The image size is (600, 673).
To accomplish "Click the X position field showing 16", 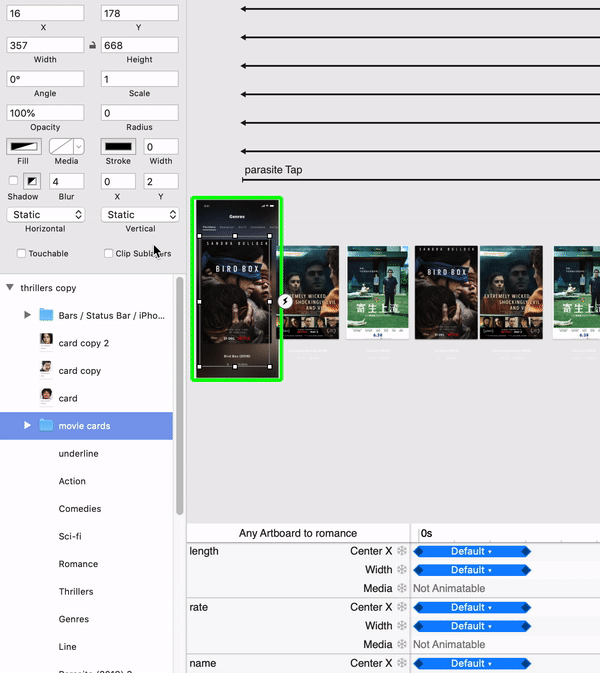I will (x=45, y=13).
